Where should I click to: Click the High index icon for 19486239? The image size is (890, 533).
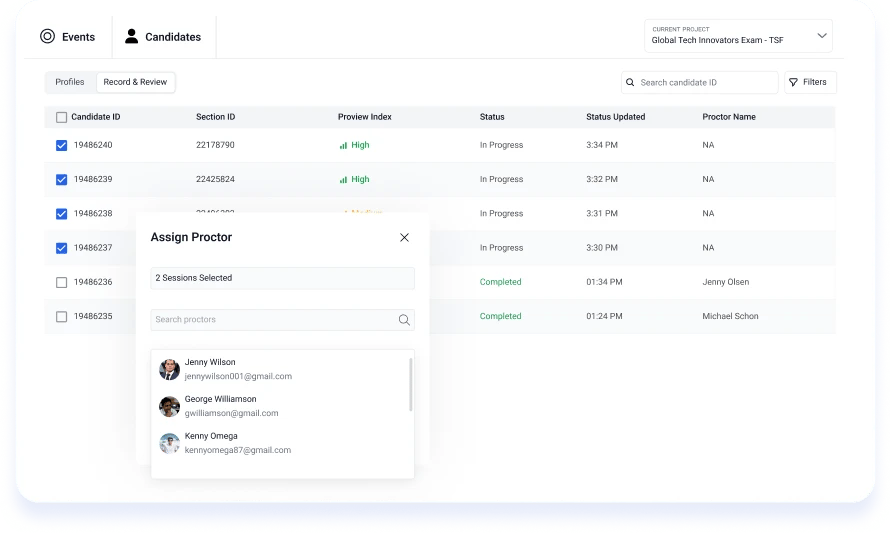coord(343,179)
